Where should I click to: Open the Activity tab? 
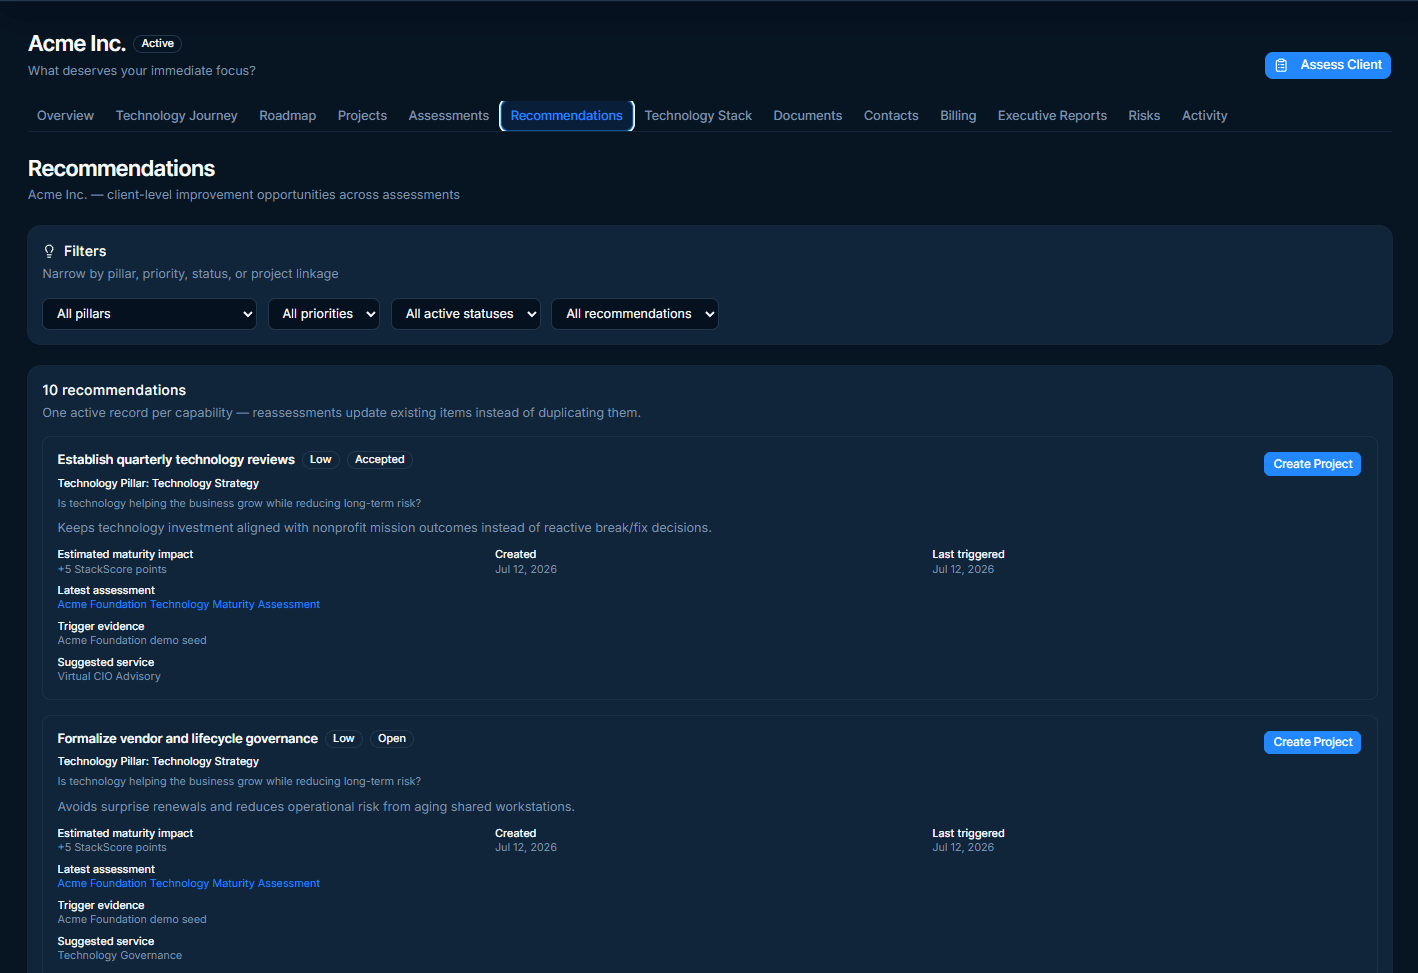point(1205,116)
